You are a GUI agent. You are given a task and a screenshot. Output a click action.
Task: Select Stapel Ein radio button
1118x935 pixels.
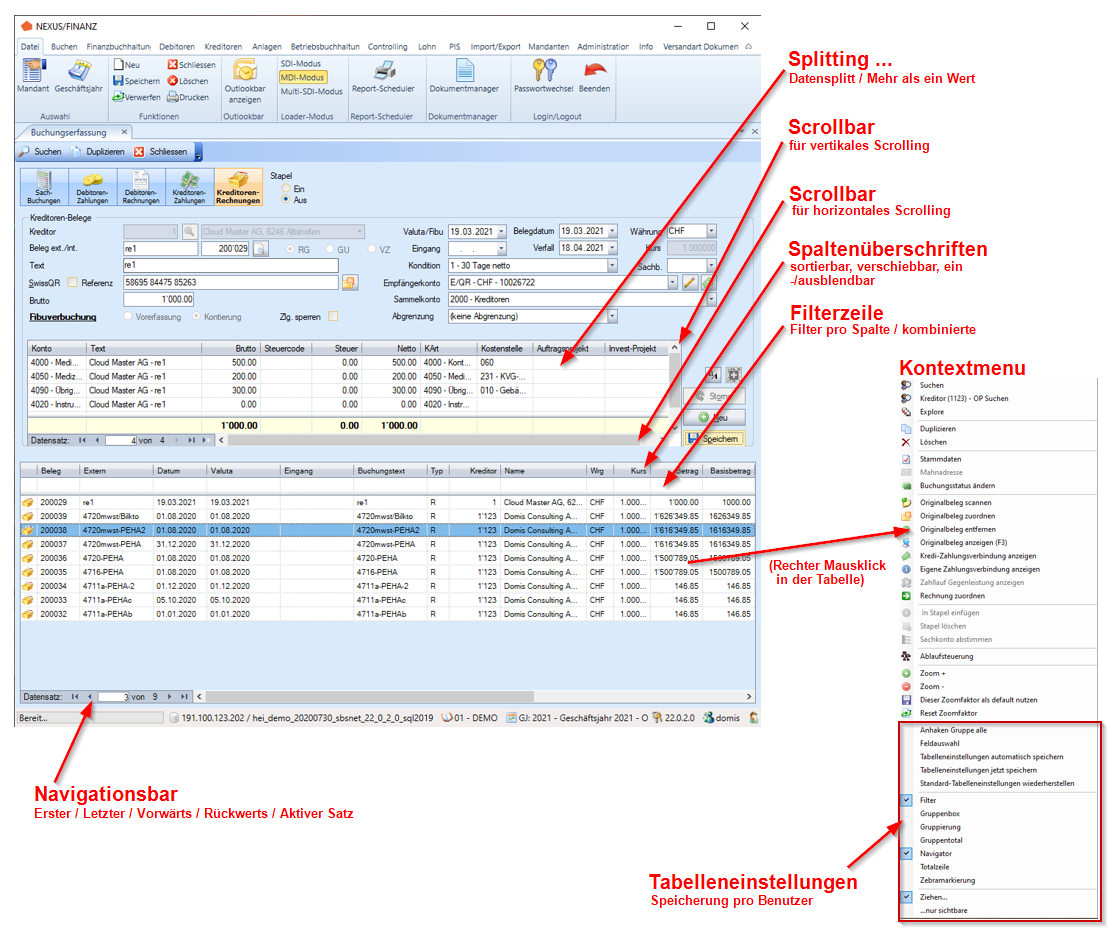pyautogui.click(x=286, y=189)
